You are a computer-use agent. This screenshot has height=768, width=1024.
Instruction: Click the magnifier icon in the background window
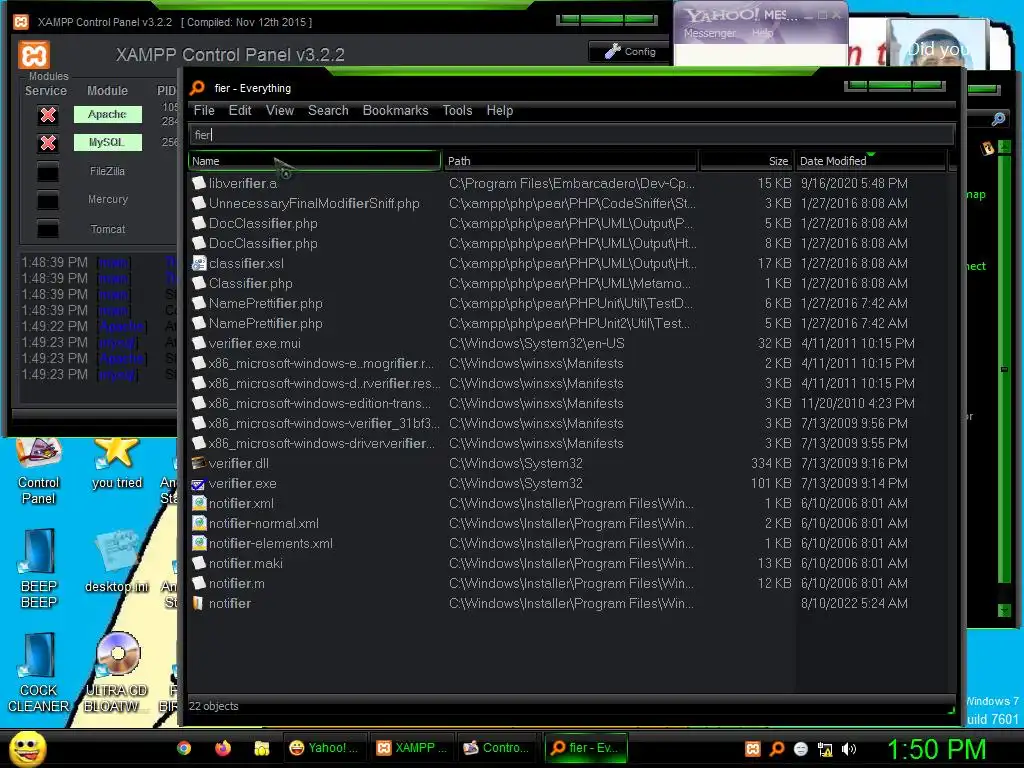[x=998, y=119]
